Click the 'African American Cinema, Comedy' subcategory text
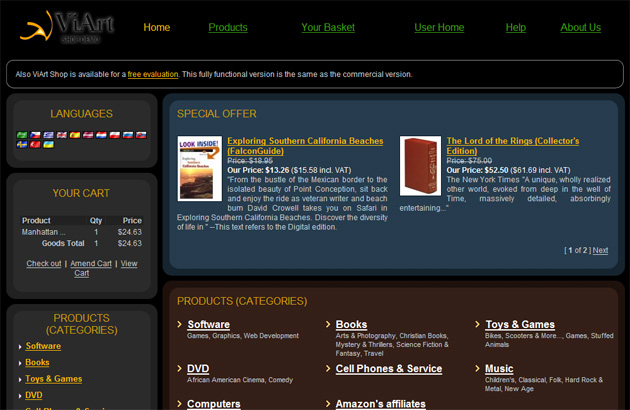The width and height of the screenshot is (630, 410). click(240, 380)
